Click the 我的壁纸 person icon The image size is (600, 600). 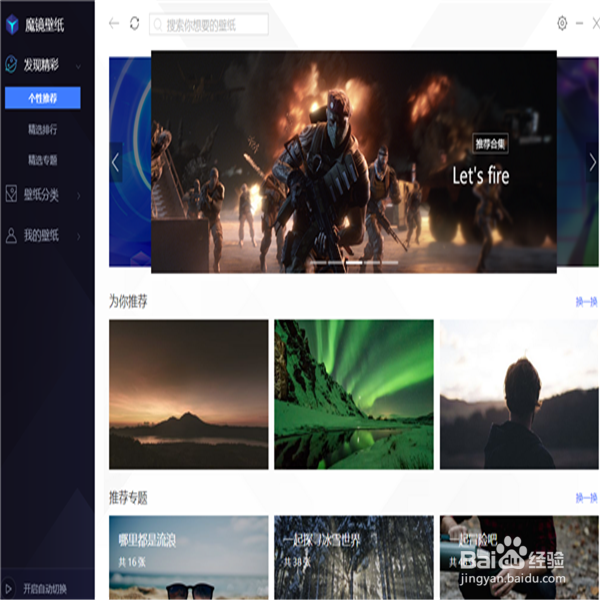[x=11, y=236]
